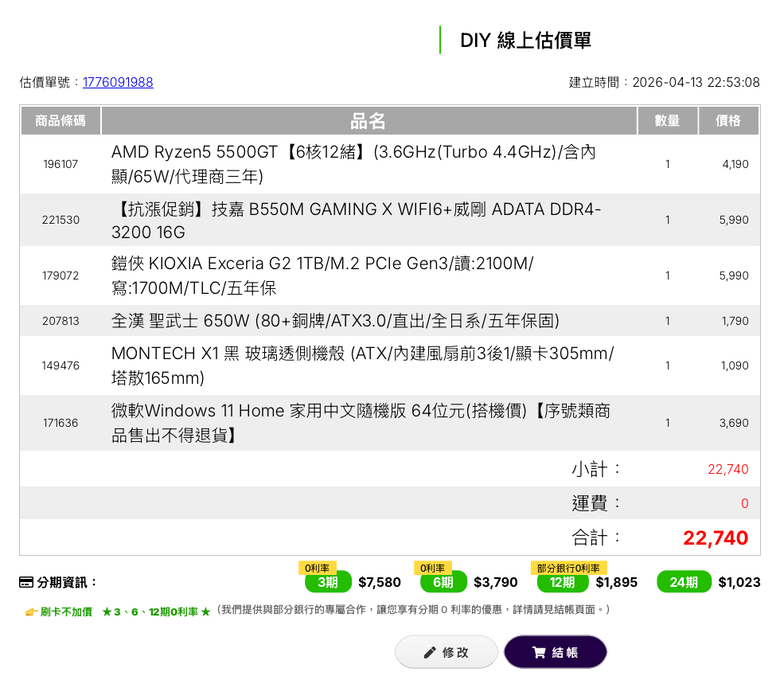
Task: Click the 0利率 tag above 3期
Action: (317, 568)
